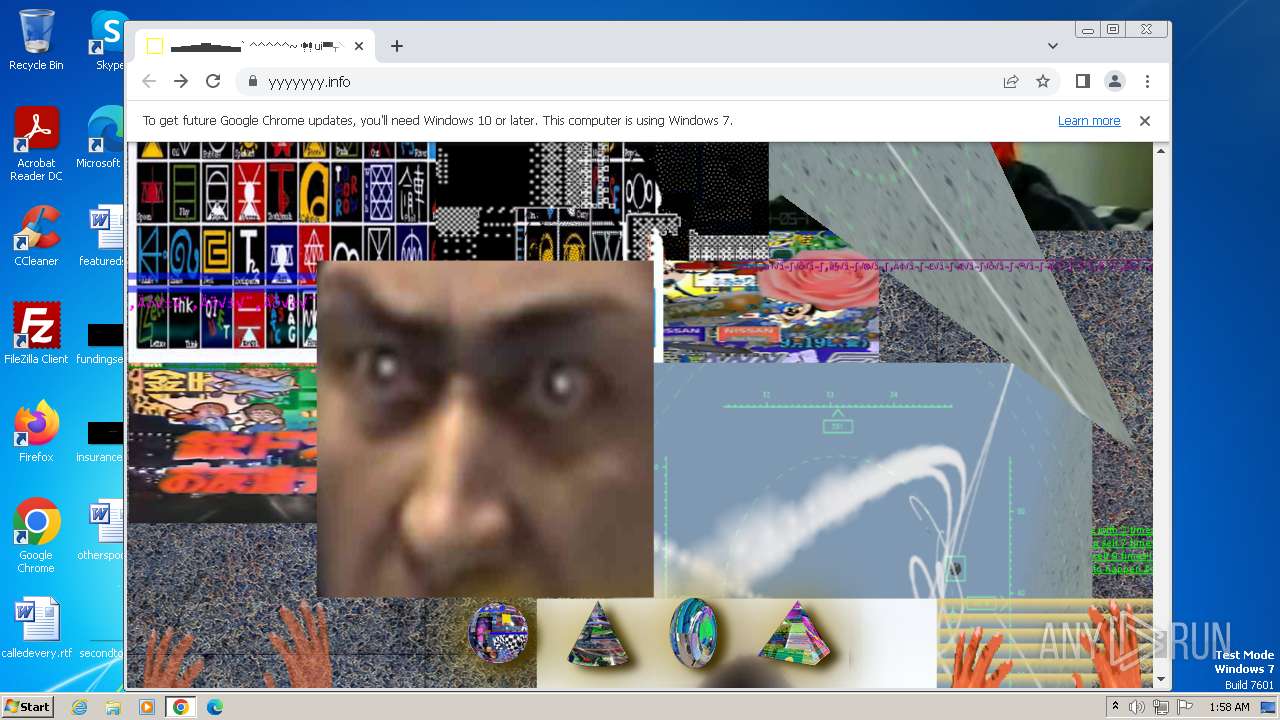Open the calledevery.rtf desktop file
The height and width of the screenshot is (720, 1280).
[x=36, y=628]
